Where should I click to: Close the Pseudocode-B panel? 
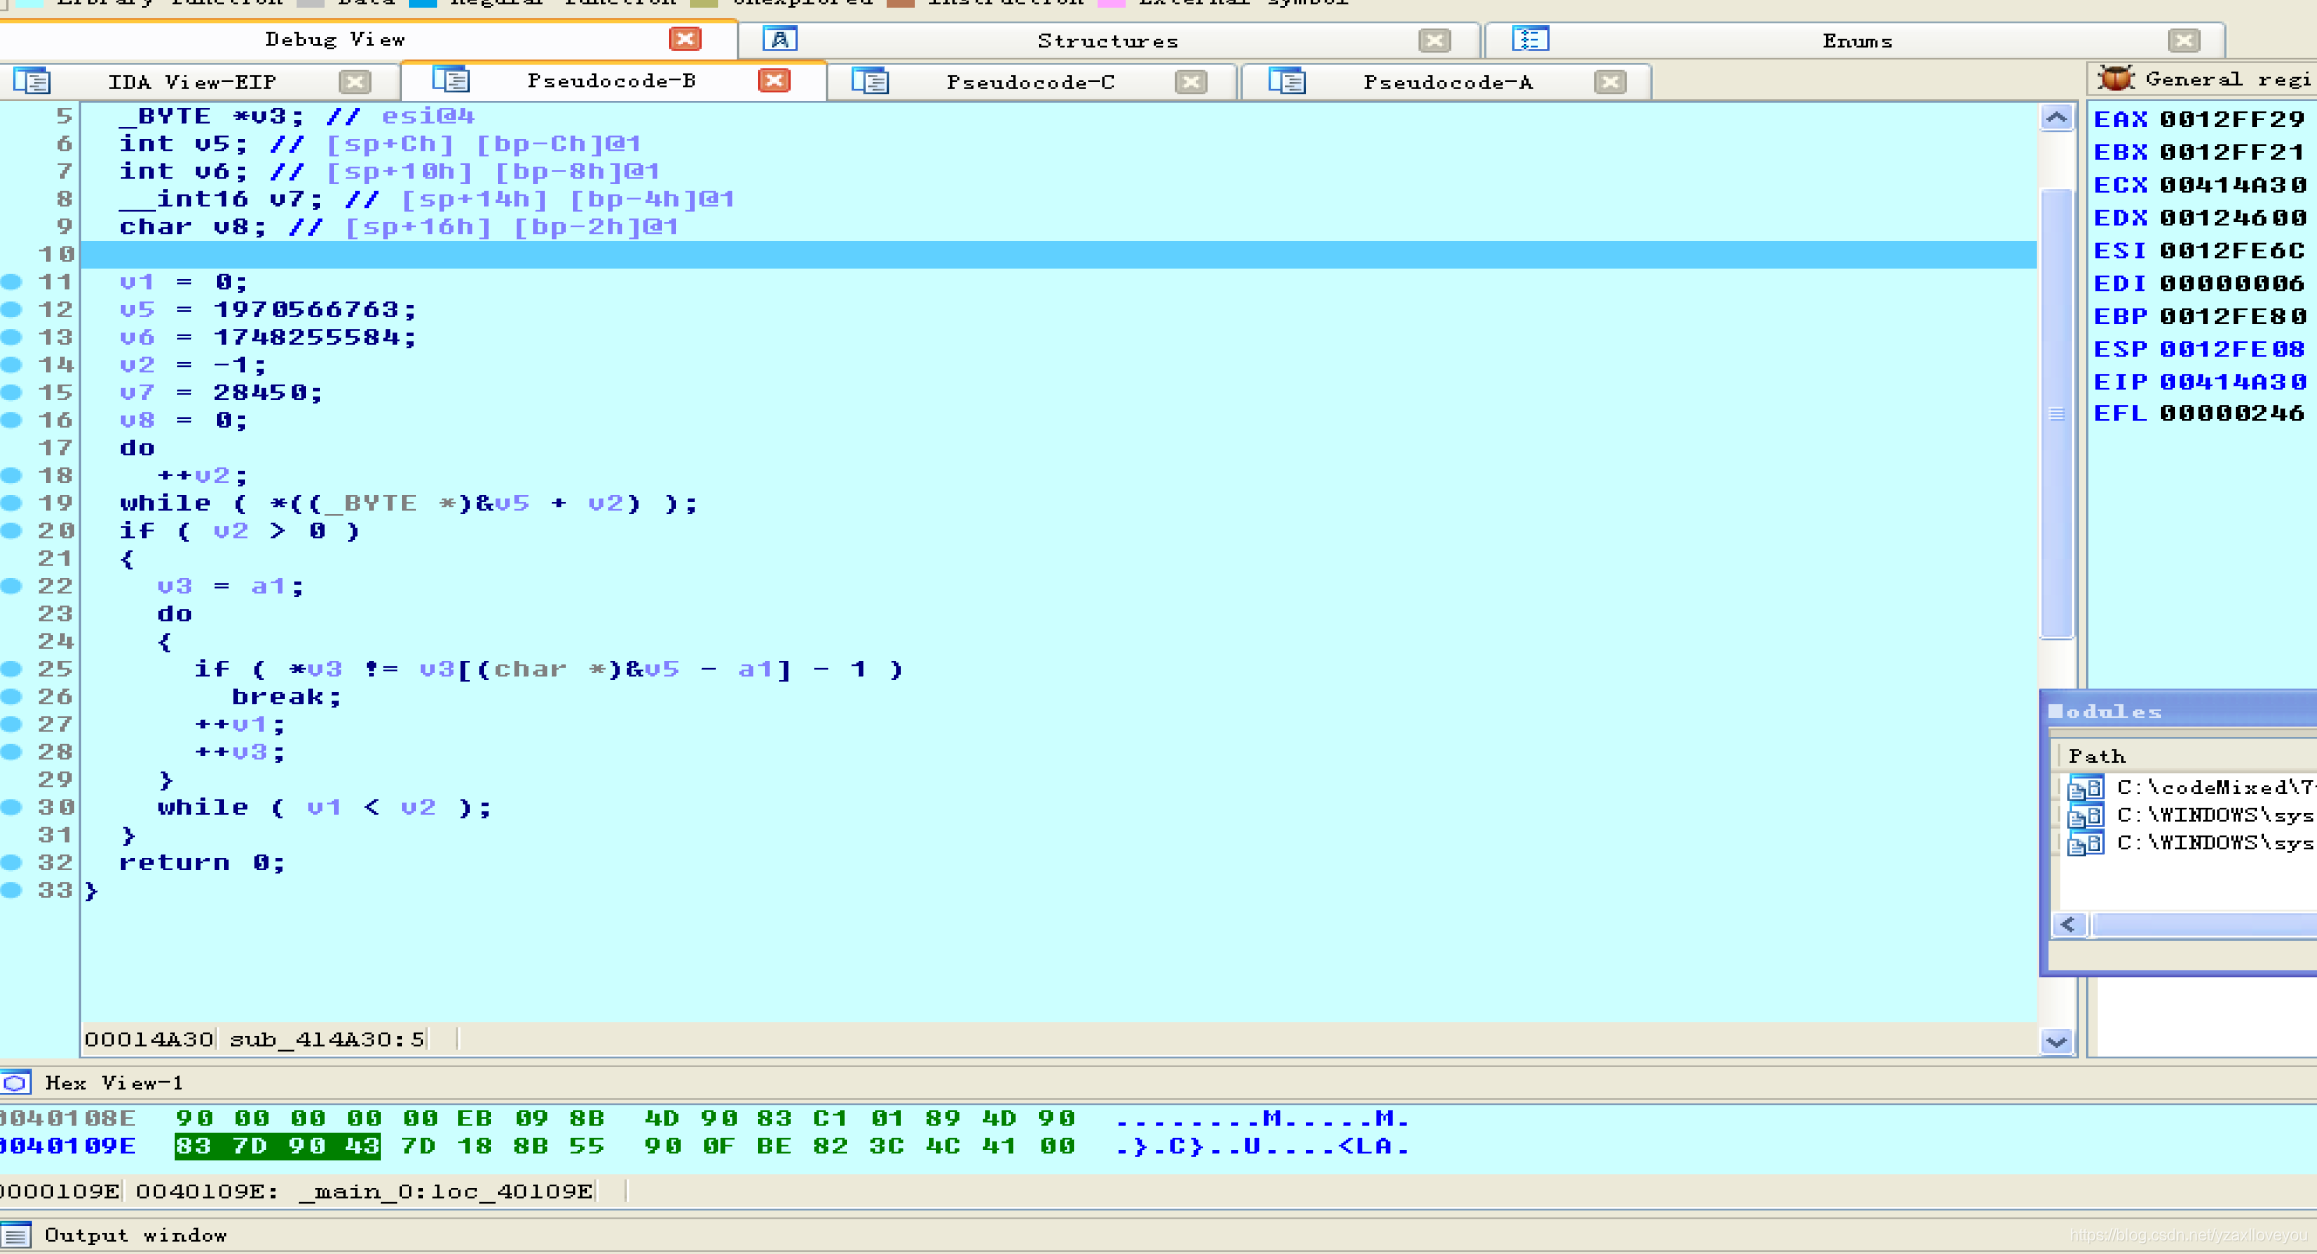[776, 82]
